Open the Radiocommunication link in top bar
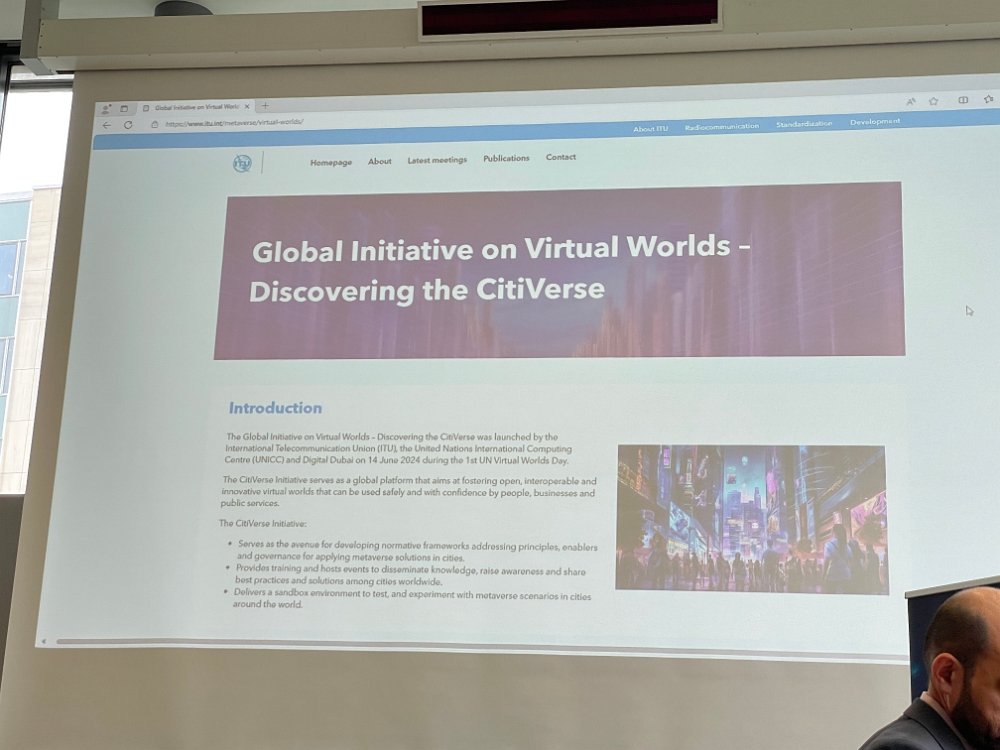 pyautogui.click(x=722, y=126)
